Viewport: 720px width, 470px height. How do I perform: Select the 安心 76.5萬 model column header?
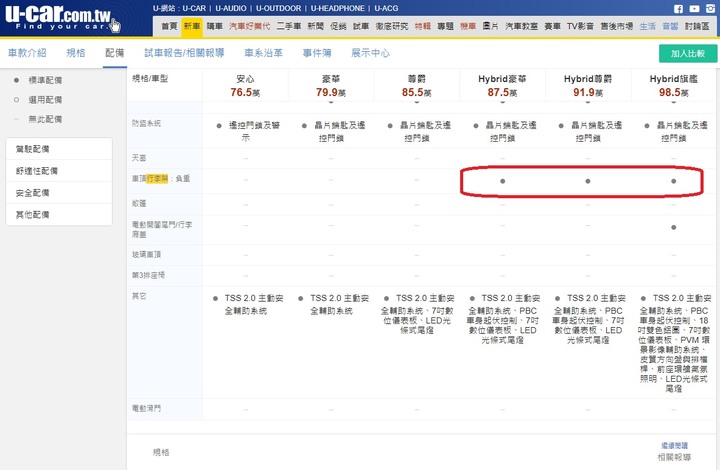point(245,86)
